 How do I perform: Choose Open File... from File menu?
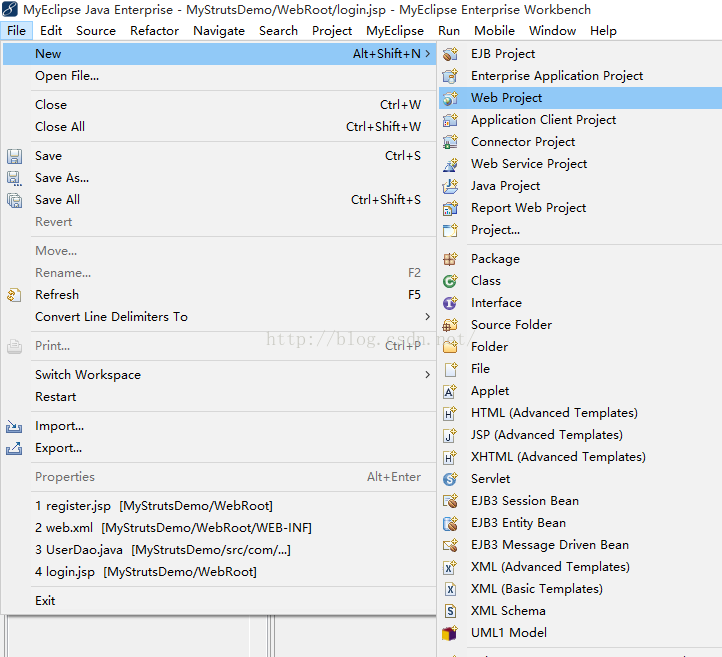[x=219, y=76]
